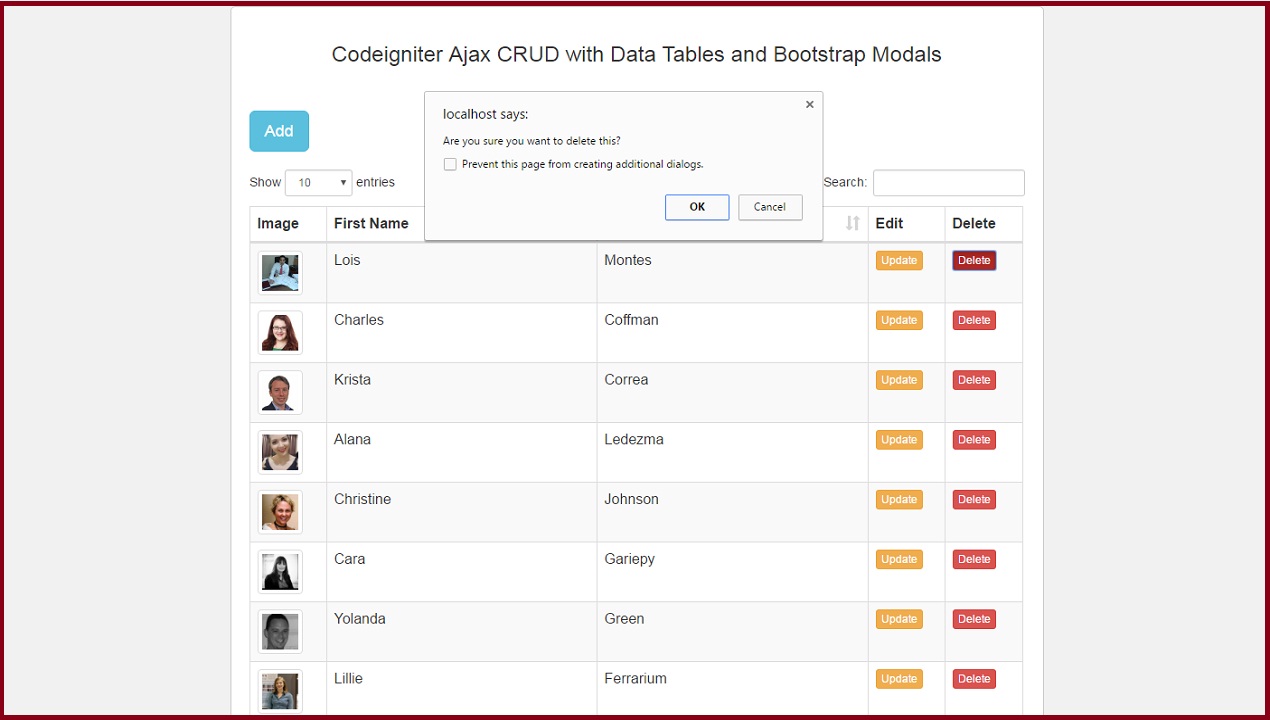Select the last name 'Green'

point(624,619)
